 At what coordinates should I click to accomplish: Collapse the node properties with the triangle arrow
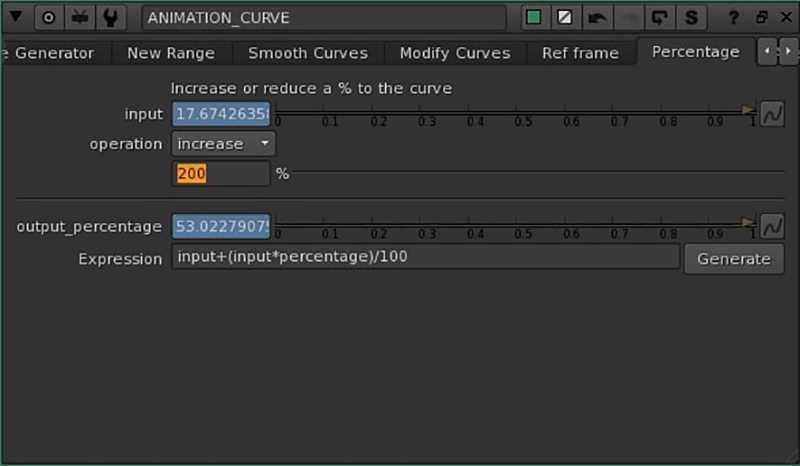click(18, 18)
